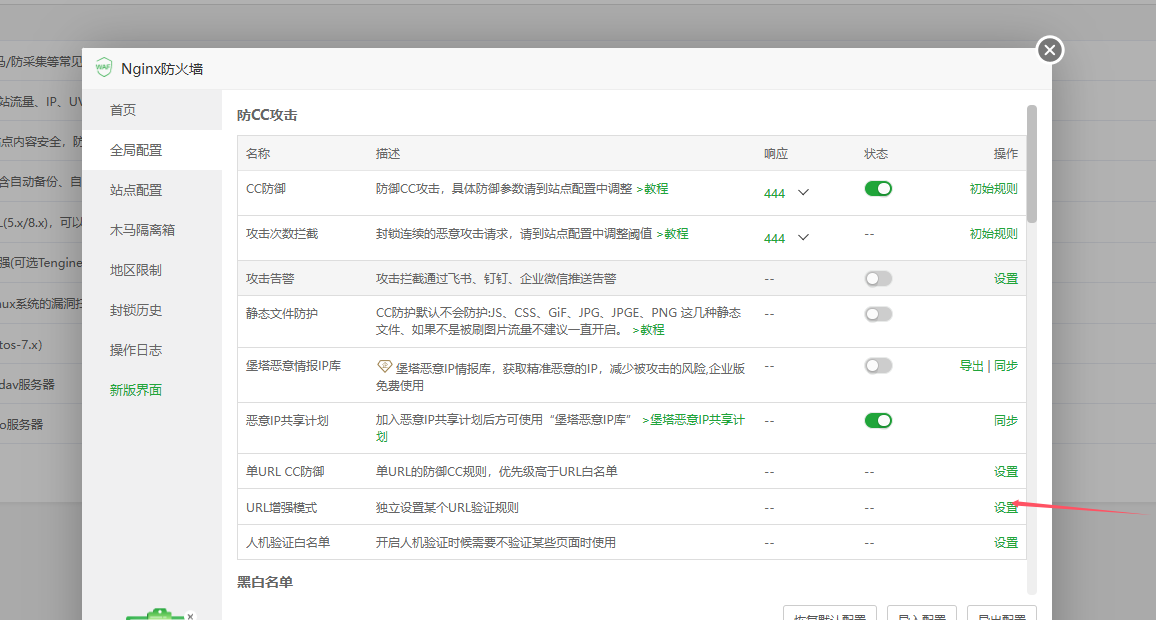The height and width of the screenshot is (620, 1156).
Task: Click 同步 for 恶意IP共享计划
Action: click(1006, 420)
